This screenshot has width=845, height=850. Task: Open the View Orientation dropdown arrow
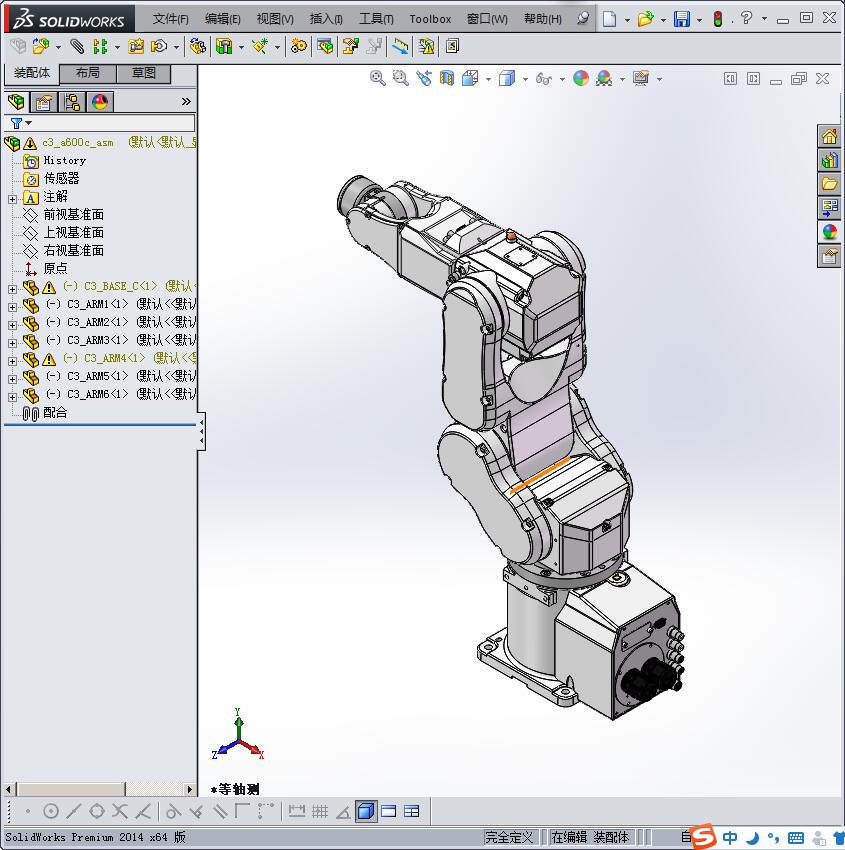pos(488,79)
